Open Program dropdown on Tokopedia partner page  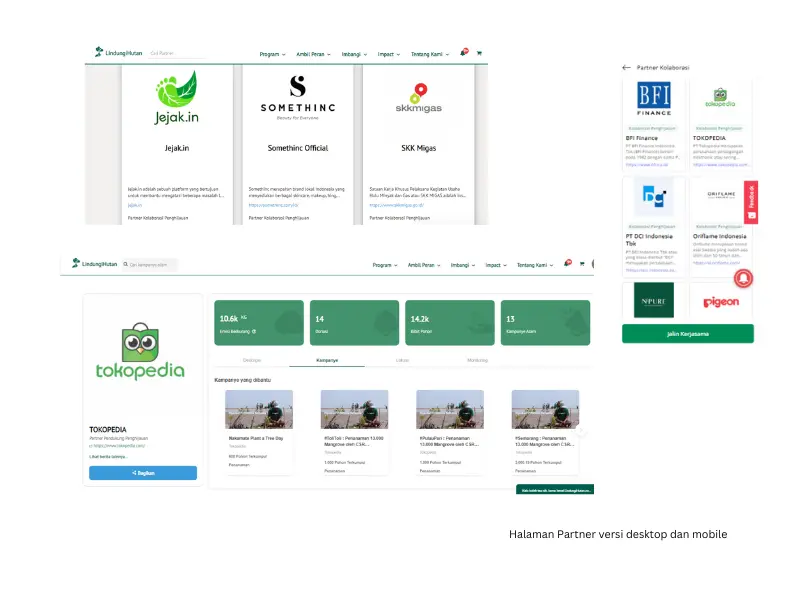click(x=385, y=265)
